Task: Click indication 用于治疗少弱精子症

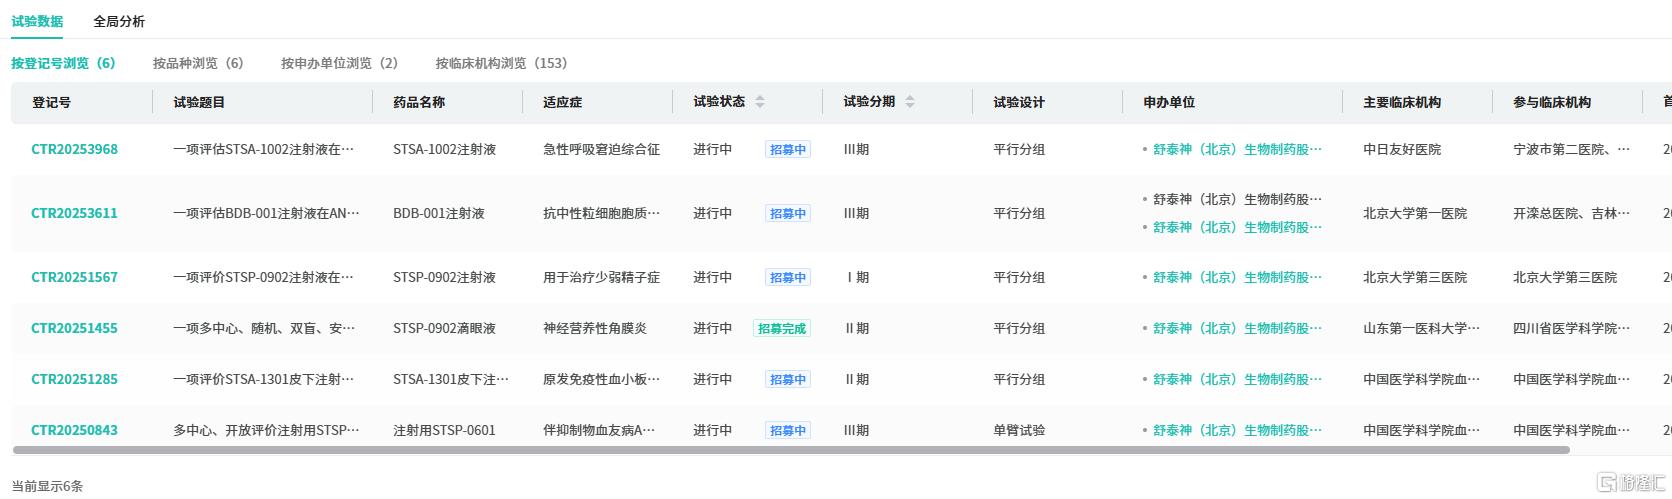Action: coord(601,277)
